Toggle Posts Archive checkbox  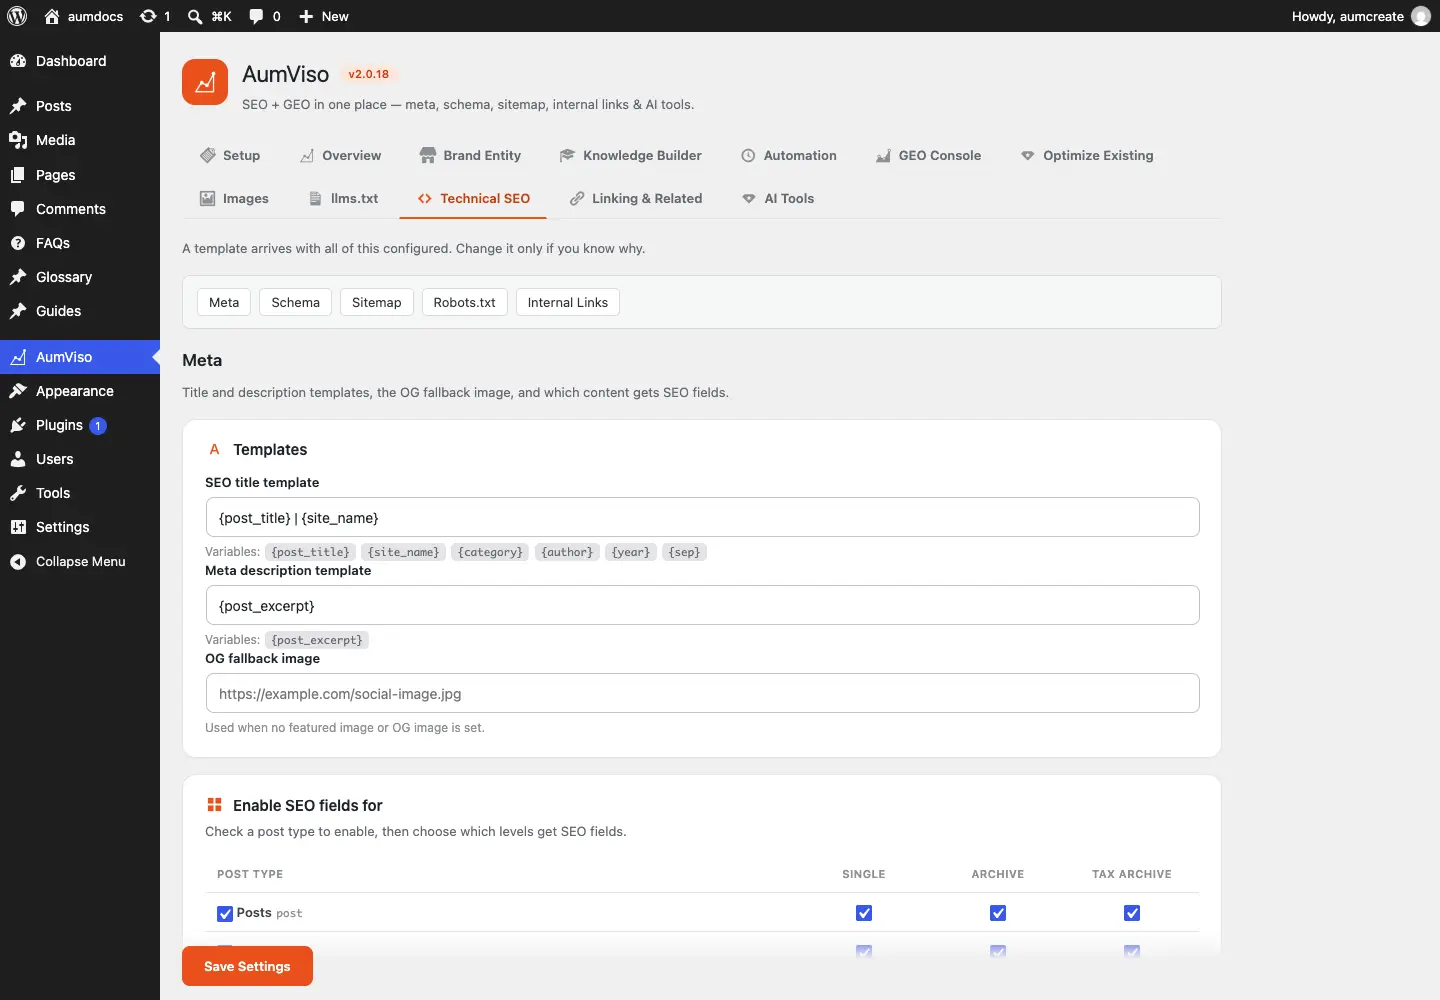click(998, 913)
